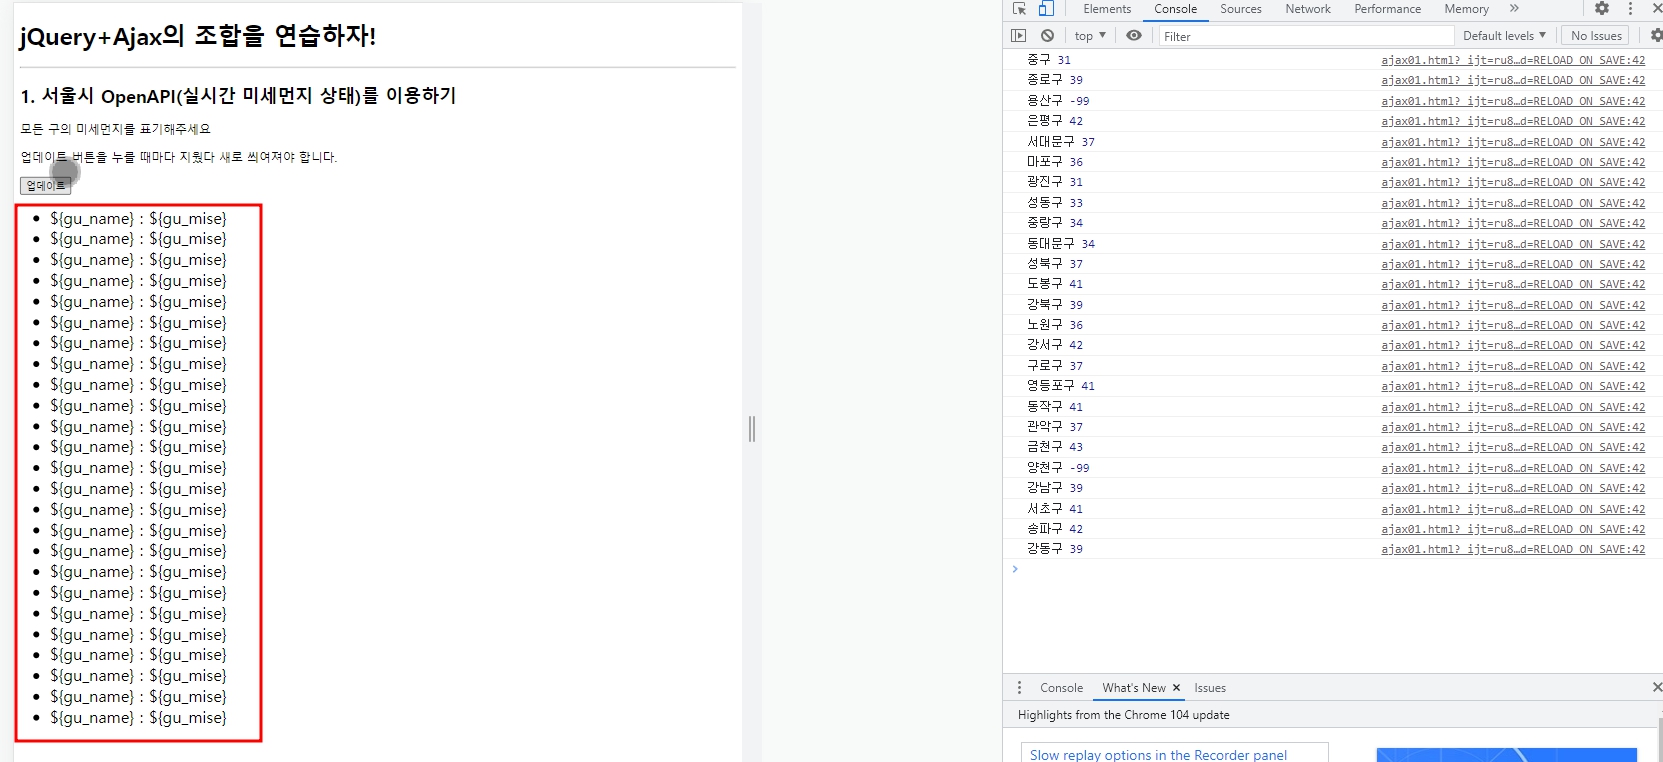The width and height of the screenshot is (1663, 762).
Task: Click the 영등포구 41 log entry
Action: click(1061, 386)
